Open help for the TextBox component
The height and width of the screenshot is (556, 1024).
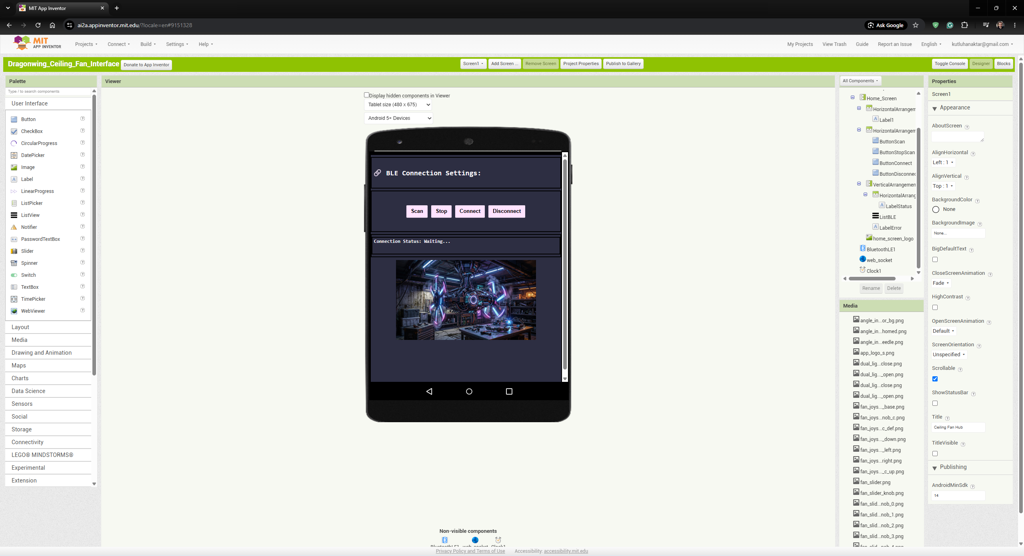tap(82, 287)
